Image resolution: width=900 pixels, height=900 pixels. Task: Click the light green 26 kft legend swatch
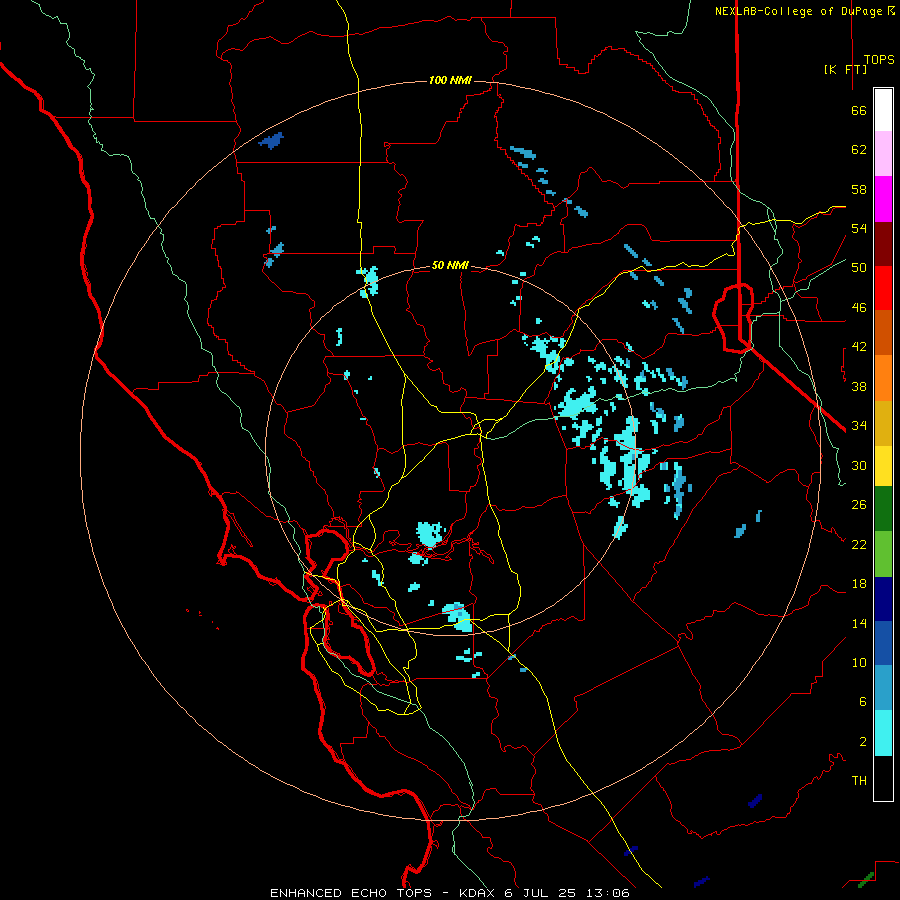[883, 553]
